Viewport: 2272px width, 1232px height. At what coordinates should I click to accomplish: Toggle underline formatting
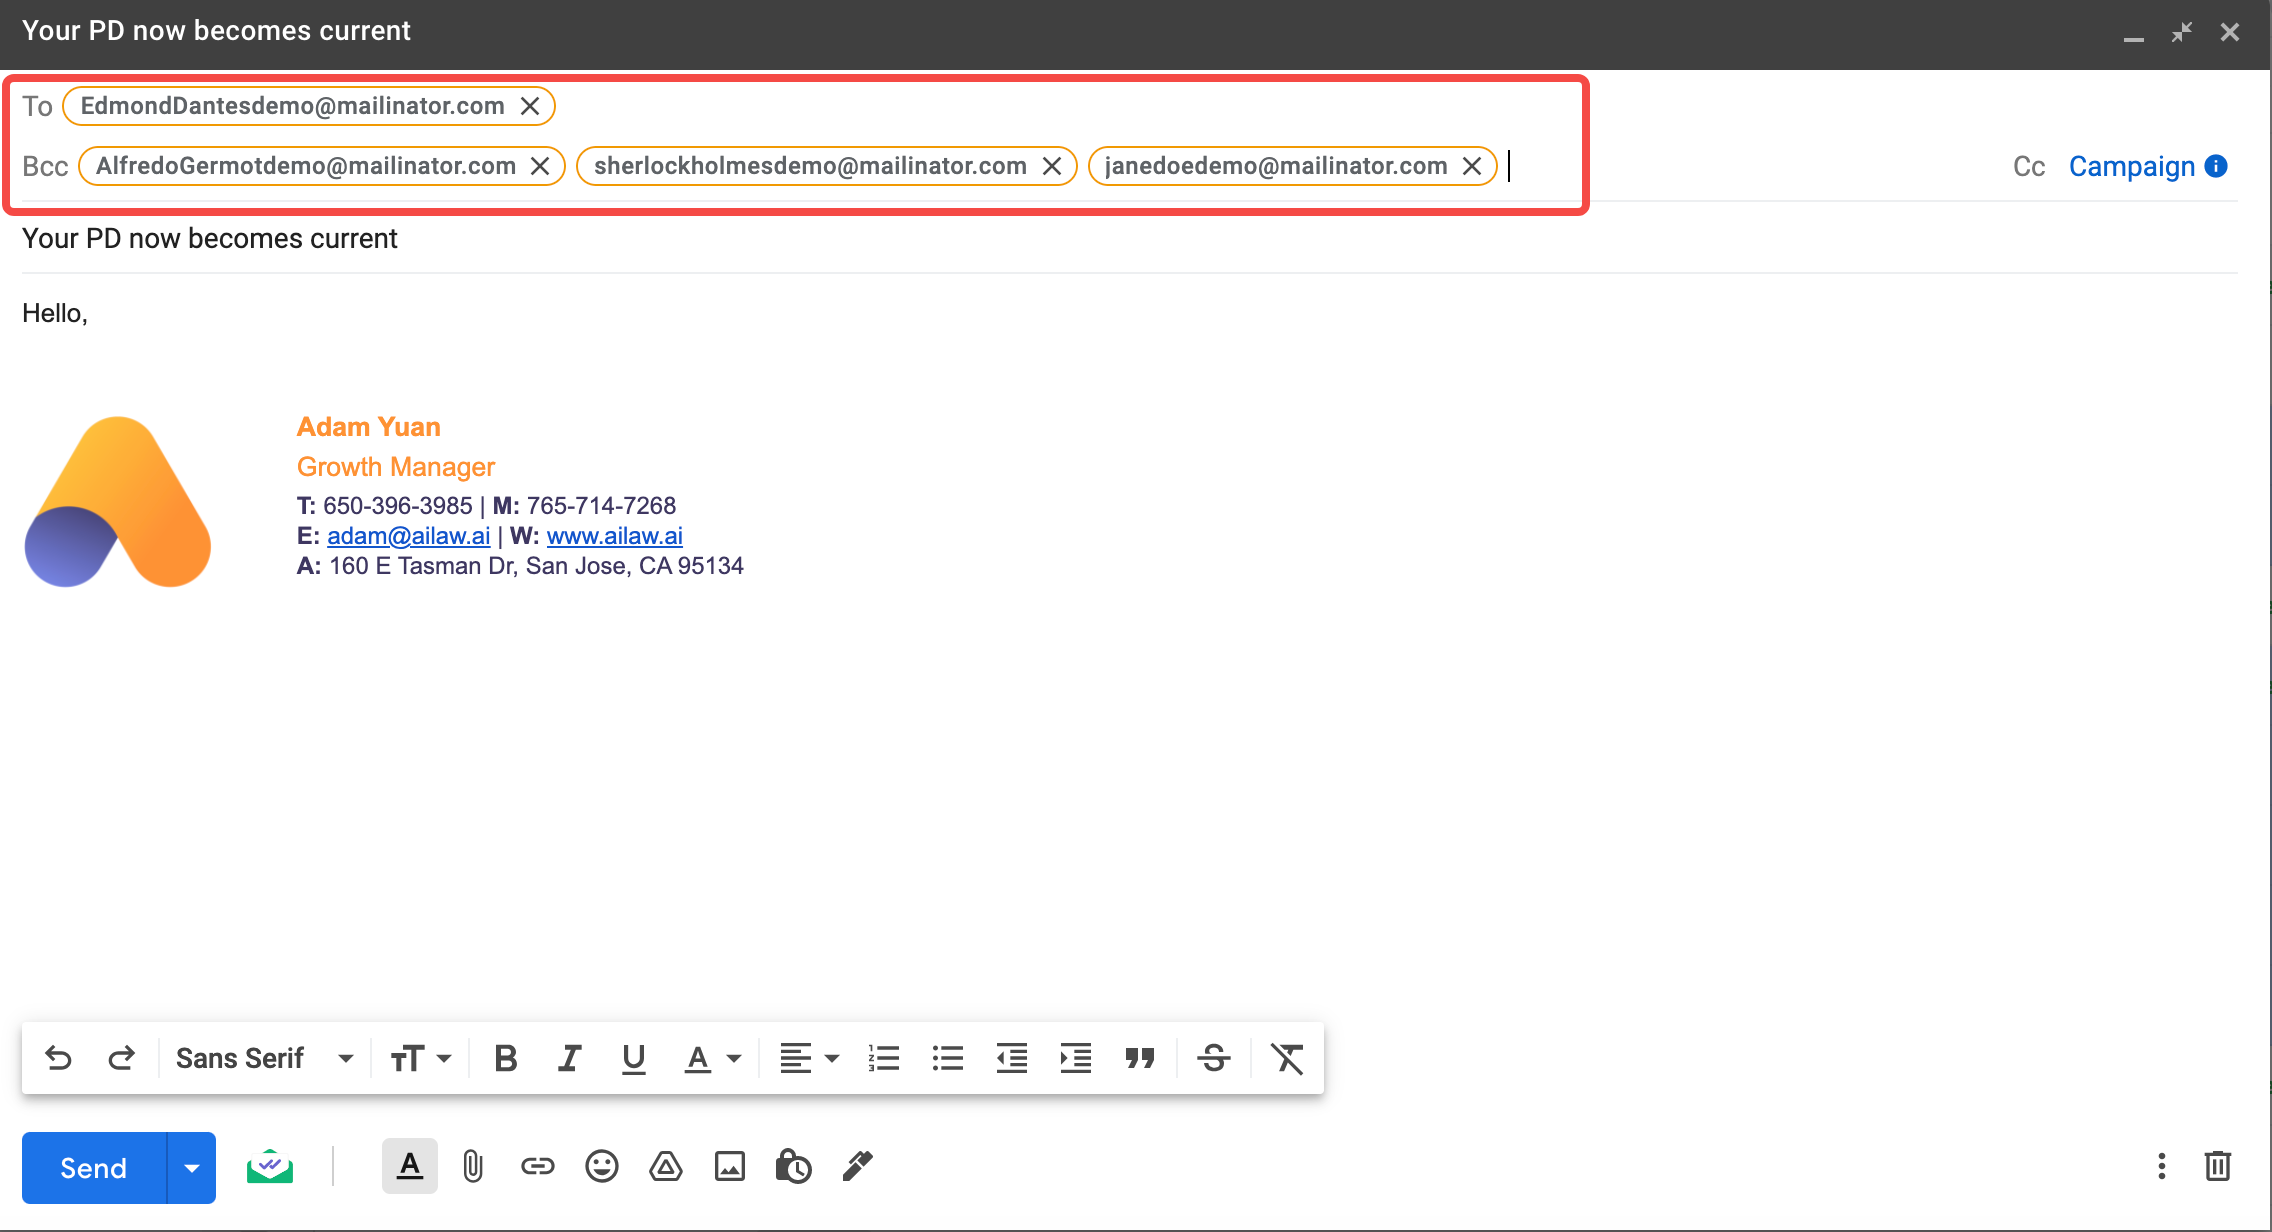click(633, 1058)
